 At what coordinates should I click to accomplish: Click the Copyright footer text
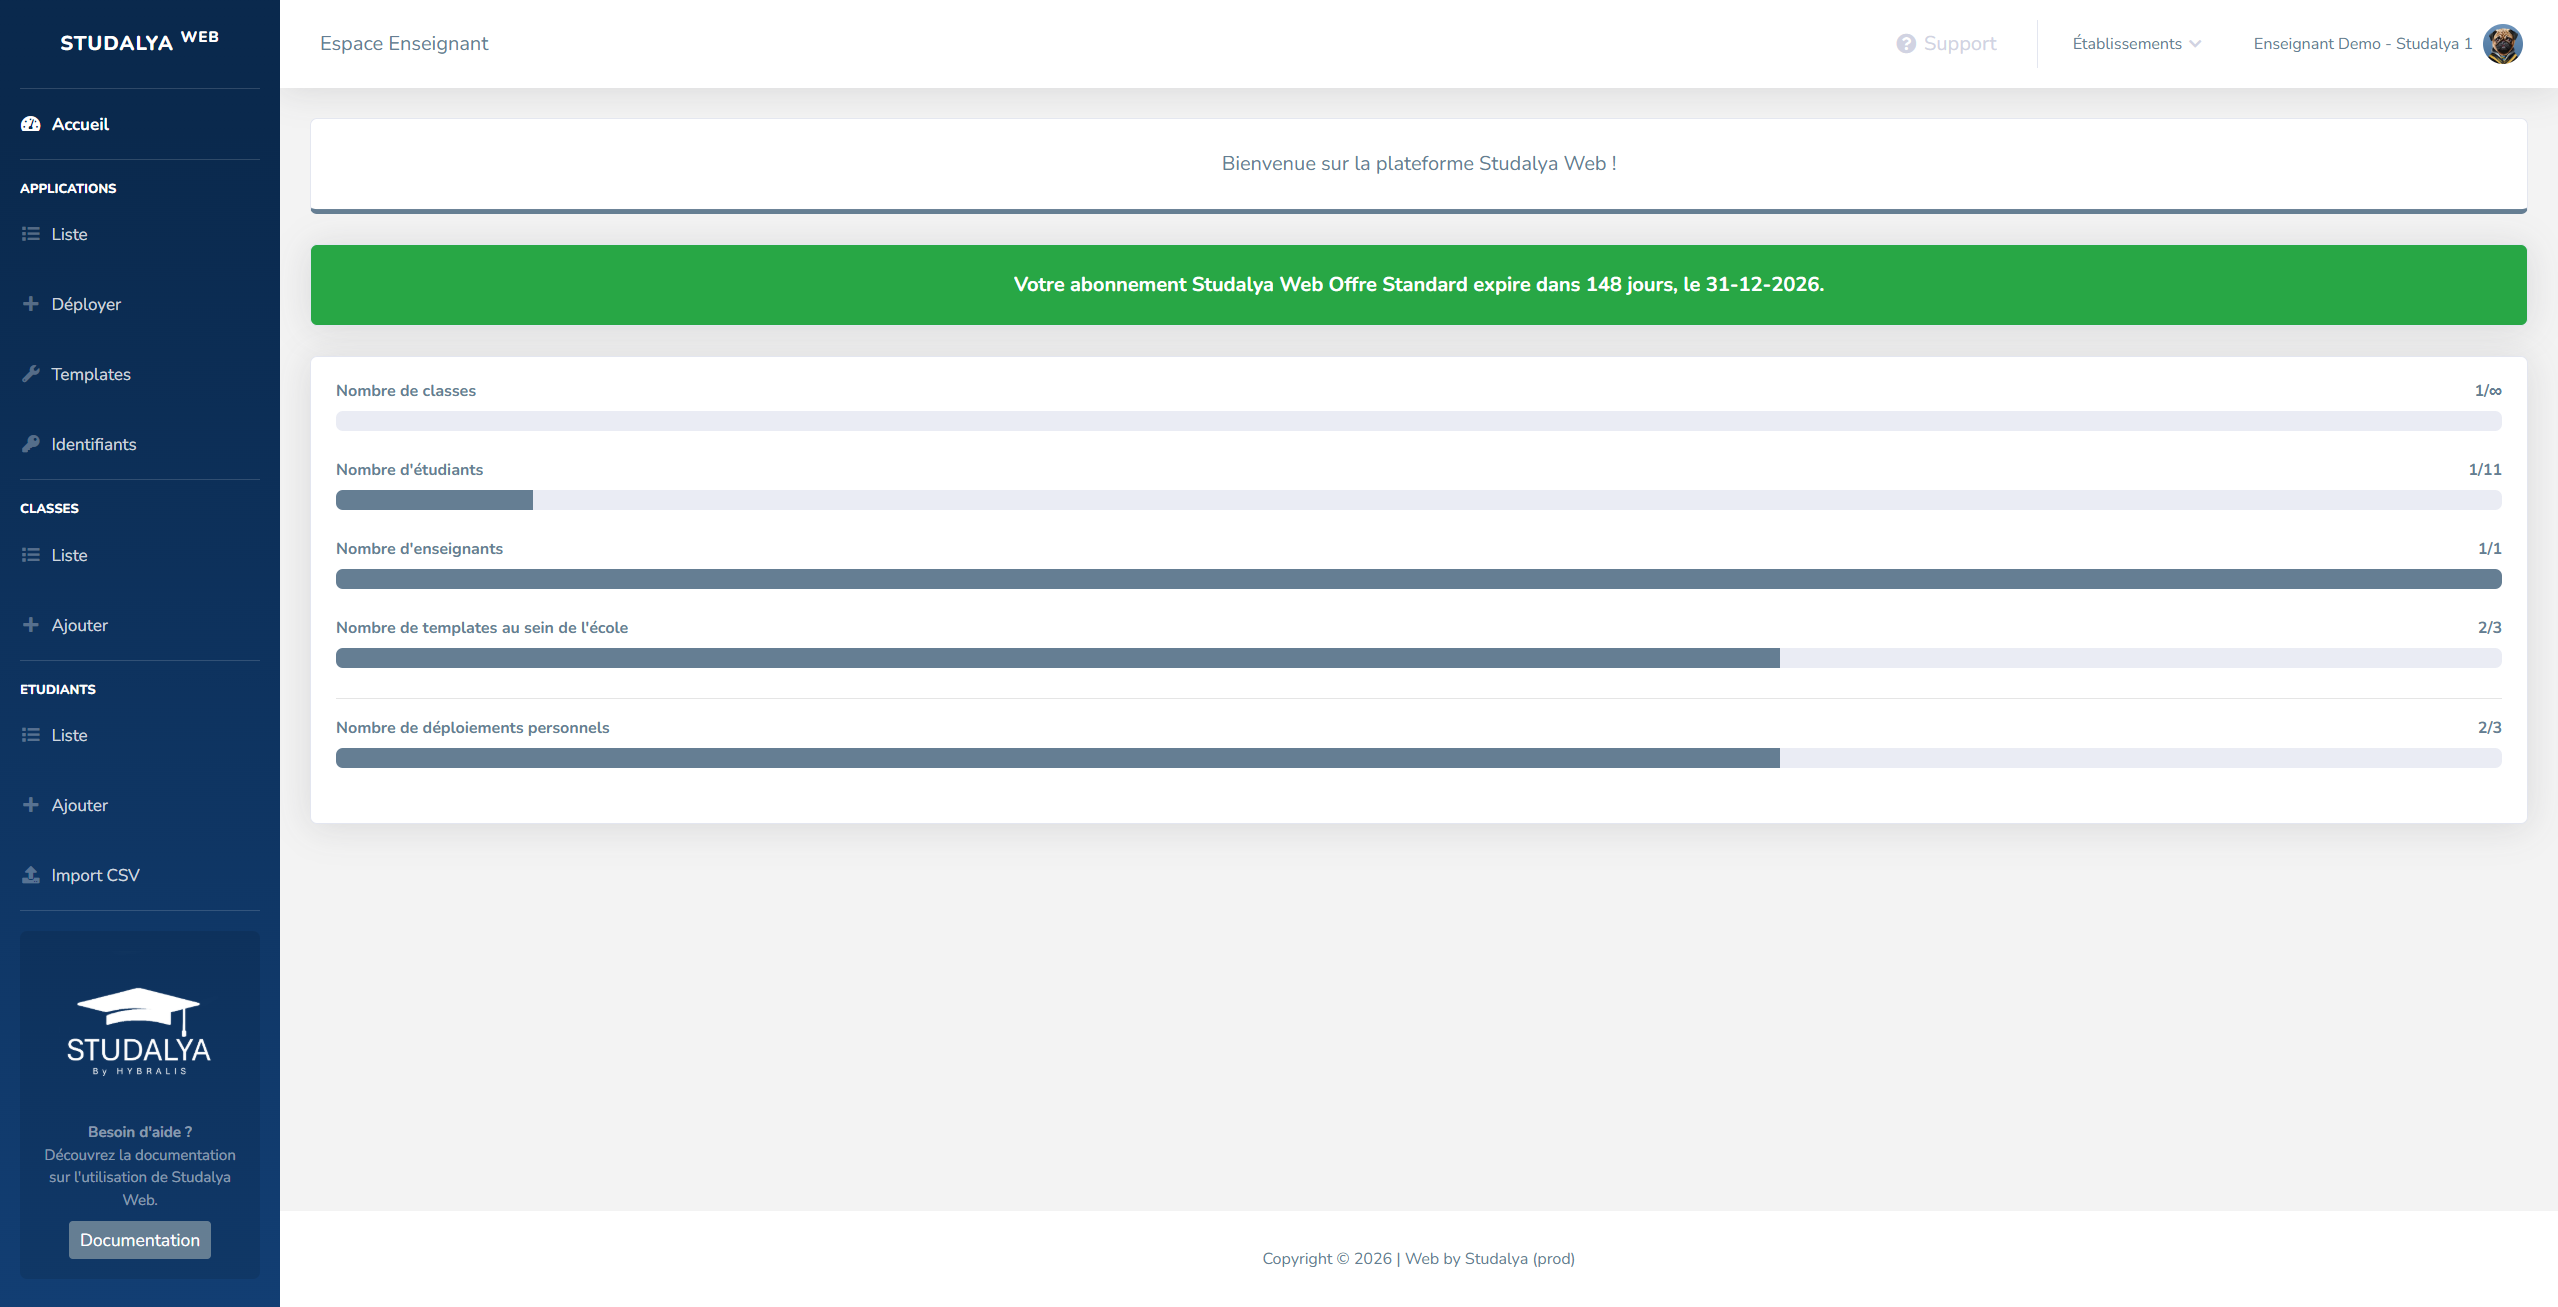(1418, 1259)
